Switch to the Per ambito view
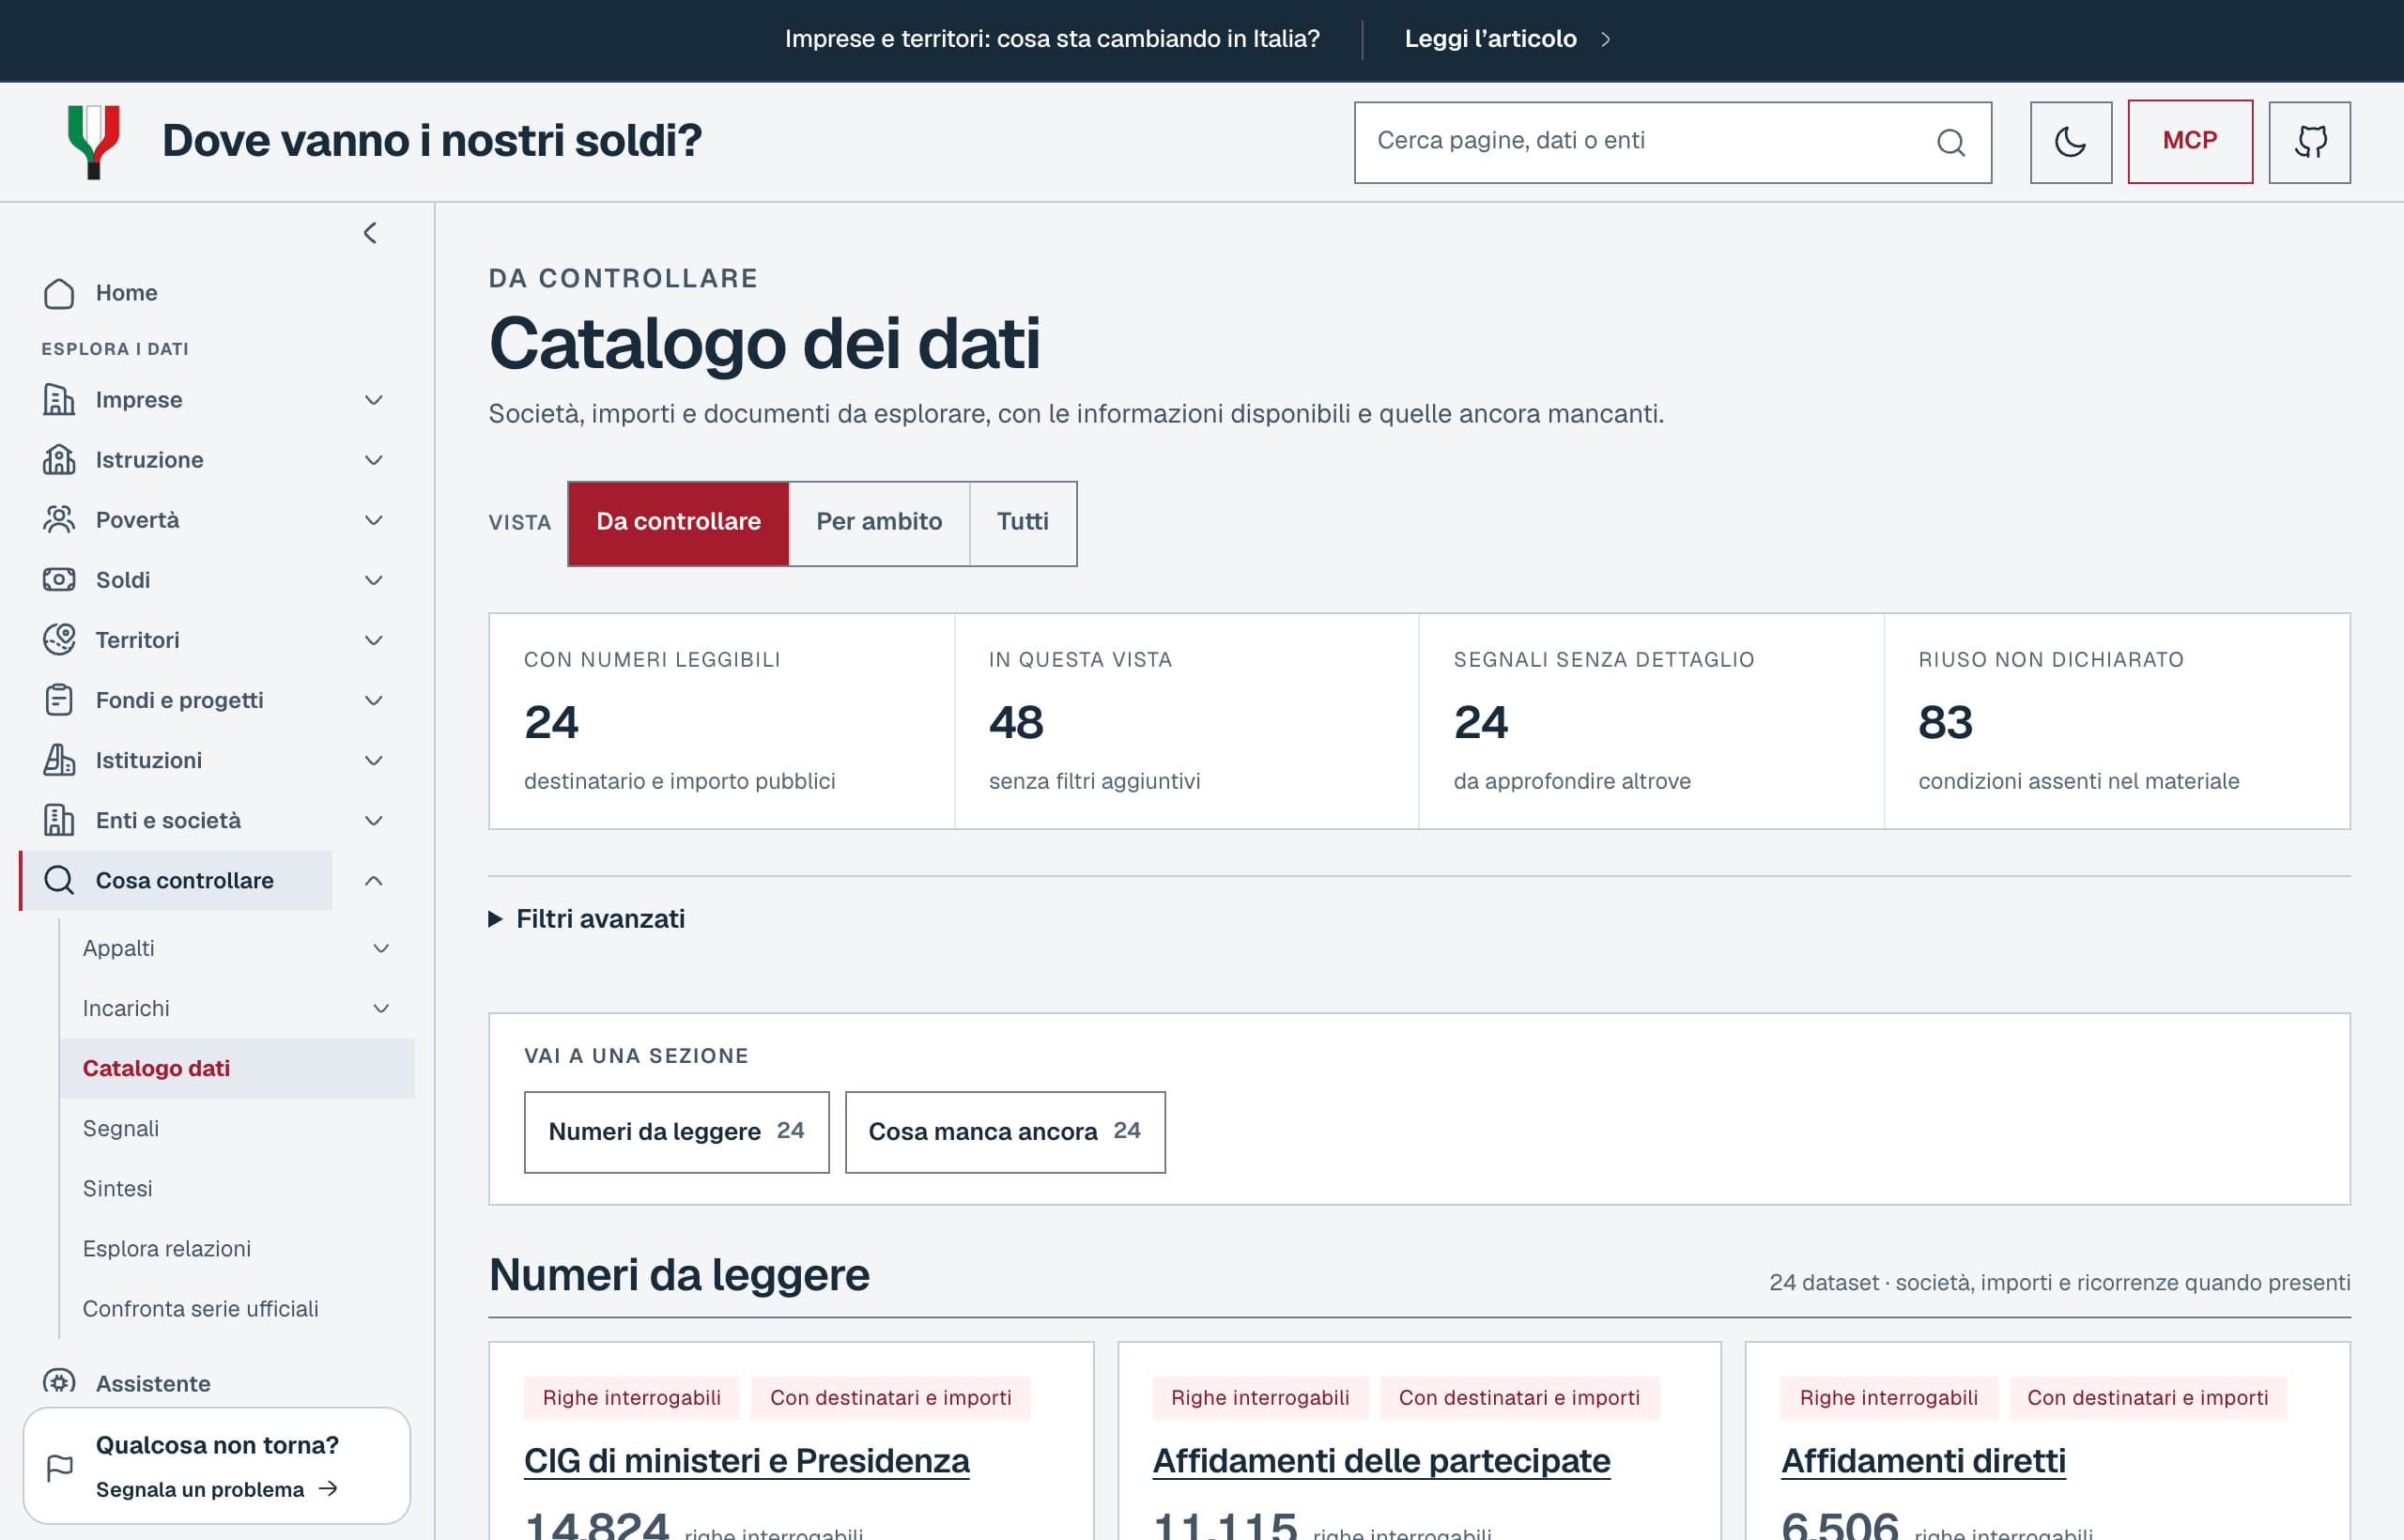The height and width of the screenshot is (1540, 2404). click(x=879, y=523)
